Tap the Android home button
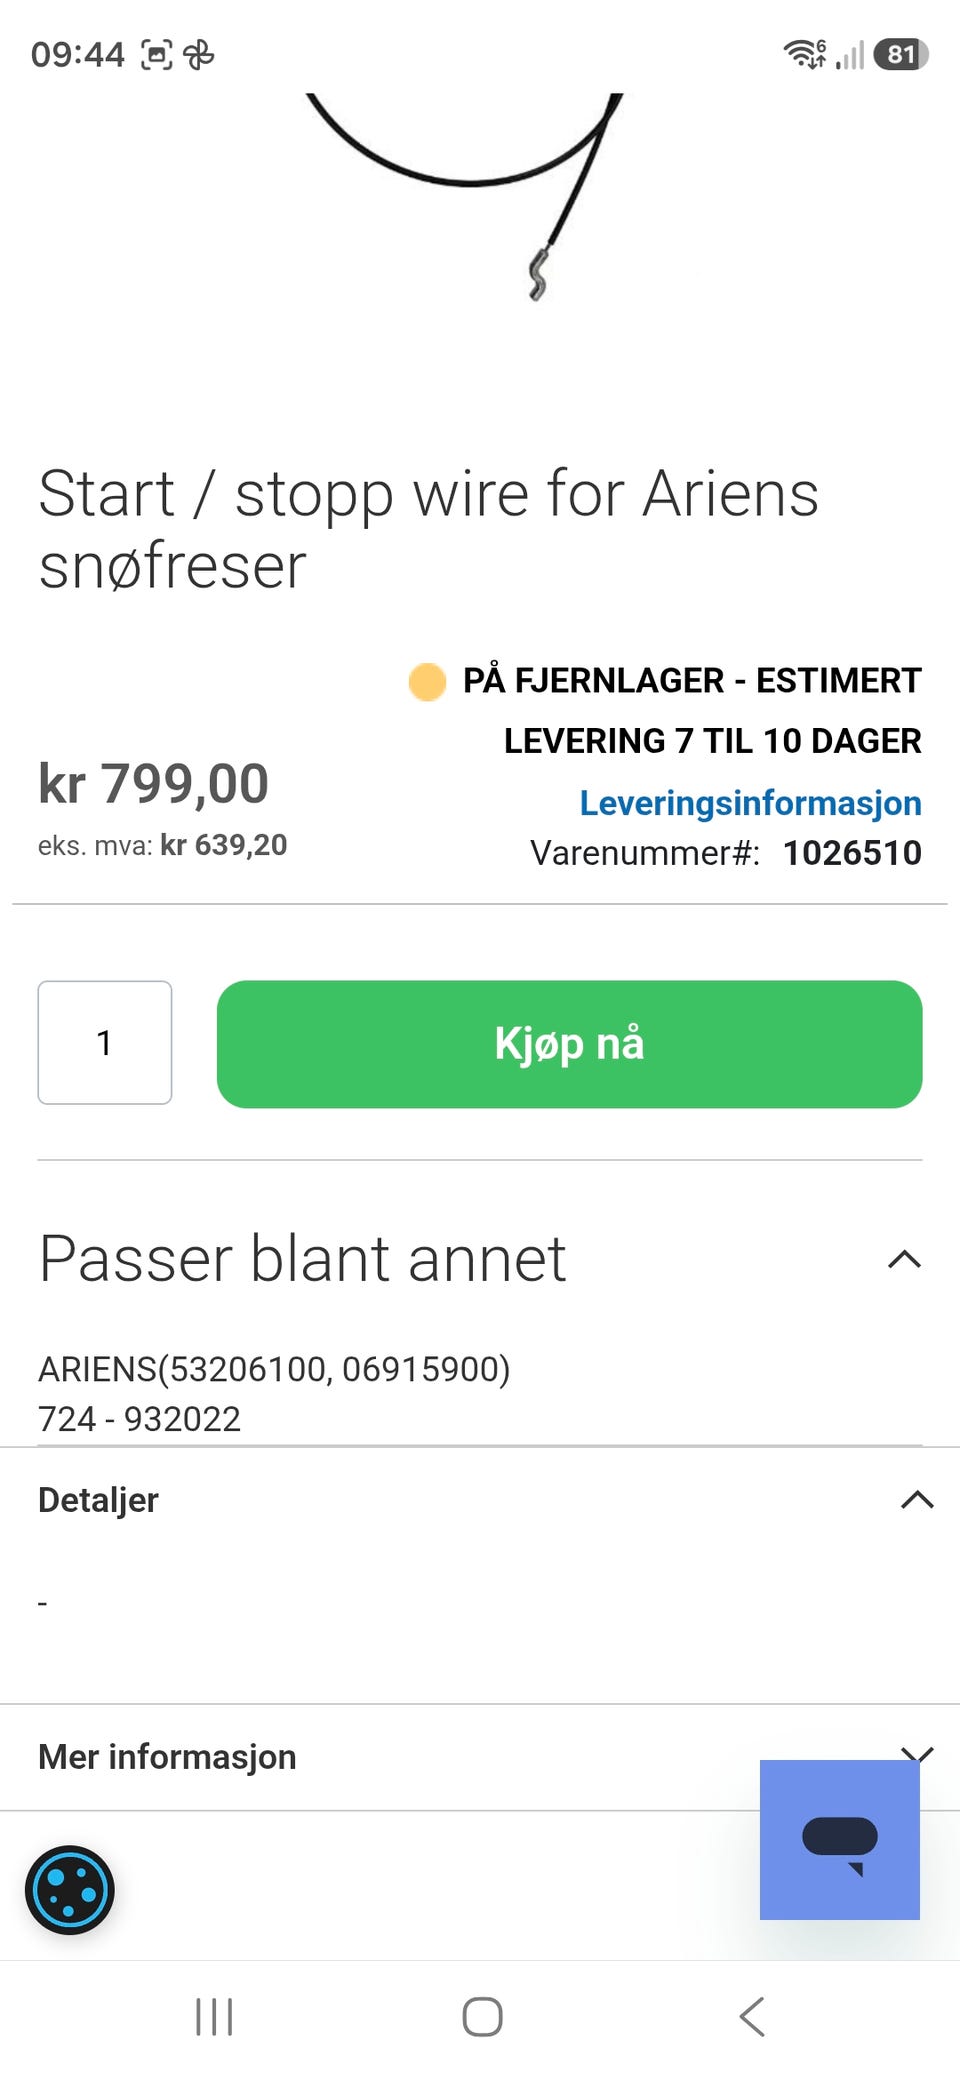Viewport: 960px width, 2080px height. pos(482,2016)
